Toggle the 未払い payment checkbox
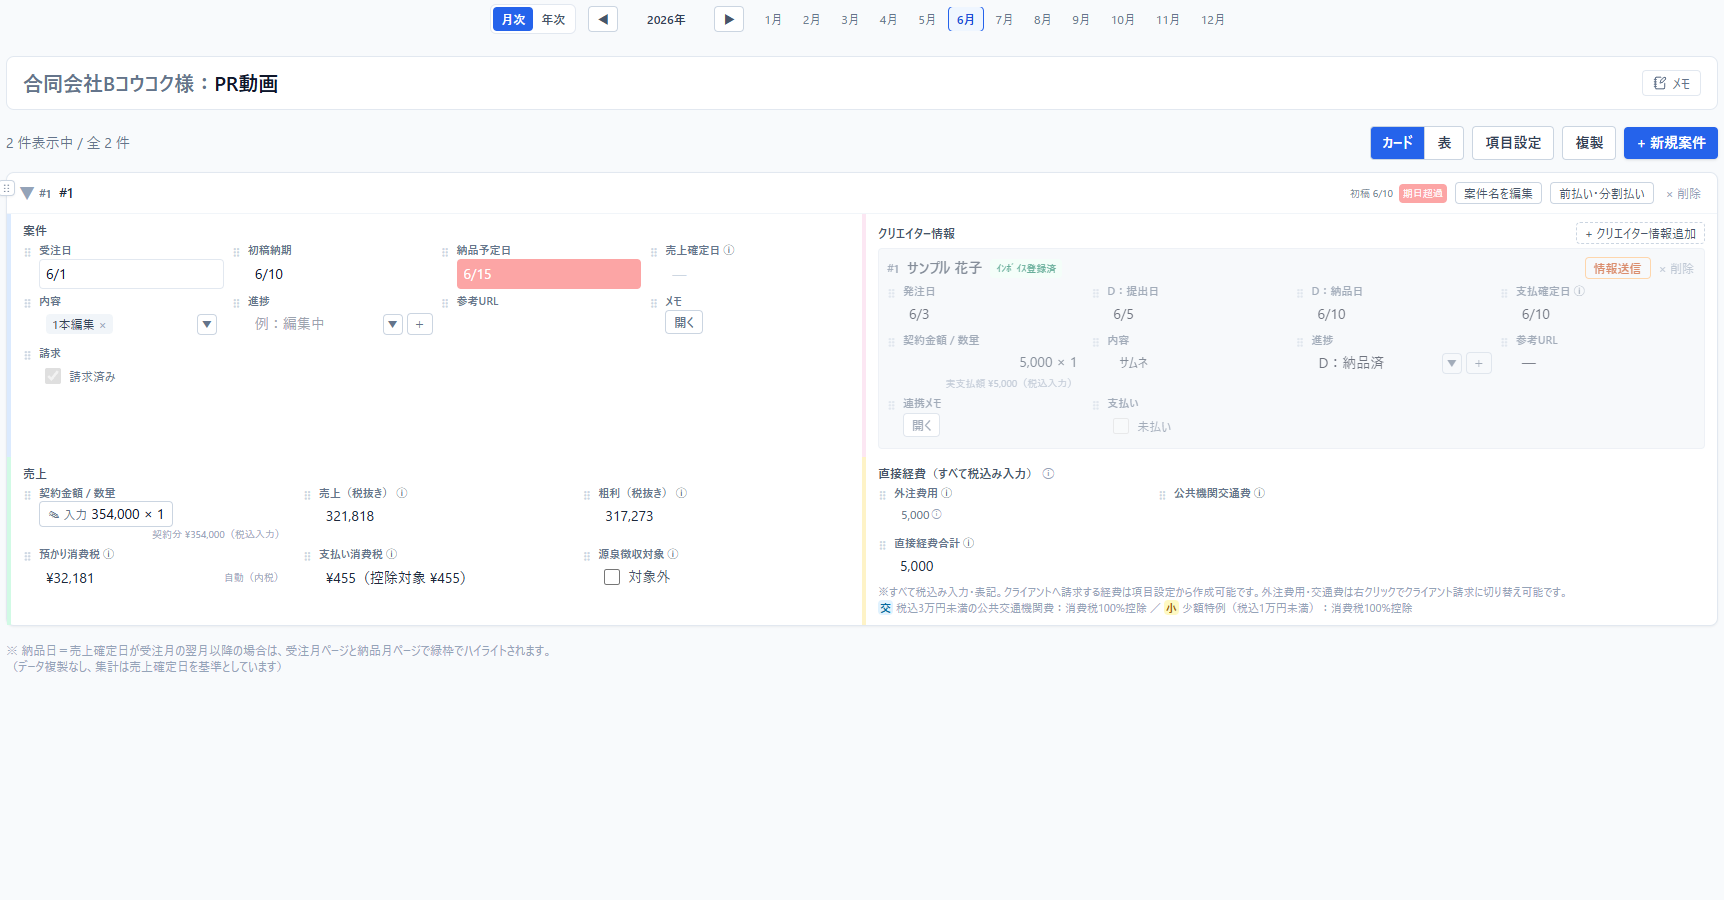 tap(1121, 426)
